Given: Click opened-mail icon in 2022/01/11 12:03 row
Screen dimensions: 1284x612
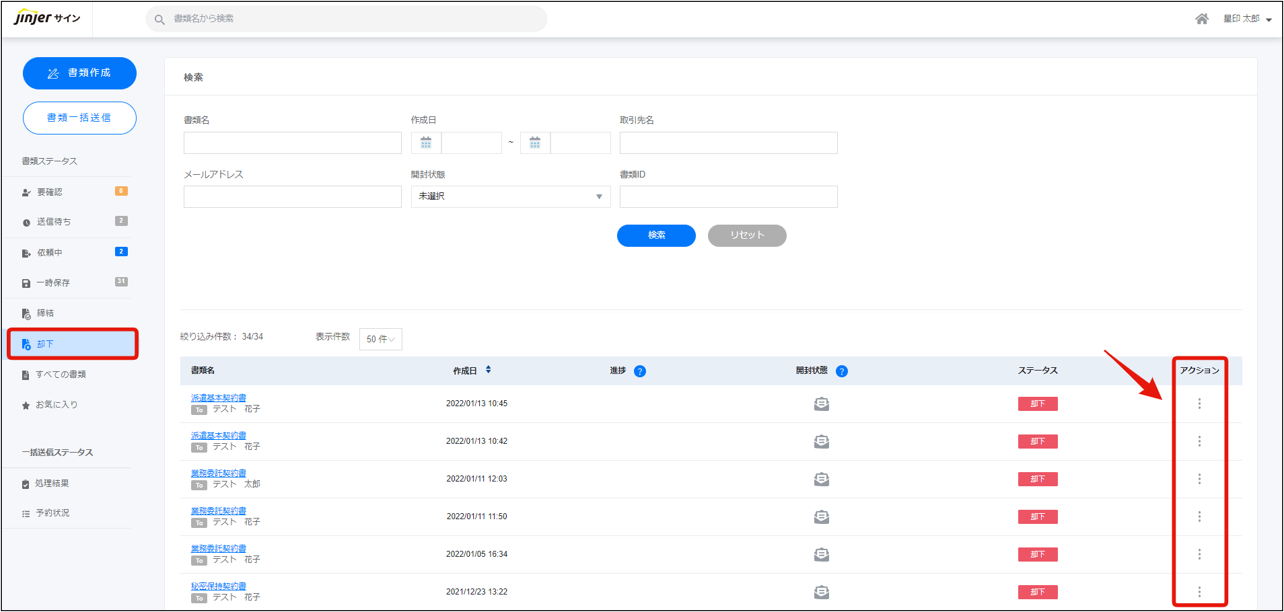Looking at the screenshot, I should 821,479.
